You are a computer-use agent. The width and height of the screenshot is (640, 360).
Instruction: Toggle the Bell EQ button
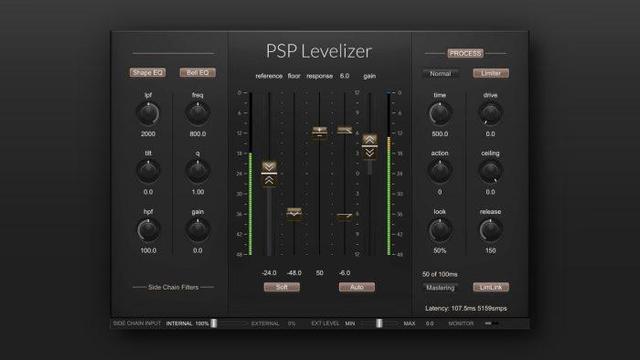tap(198, 73)
